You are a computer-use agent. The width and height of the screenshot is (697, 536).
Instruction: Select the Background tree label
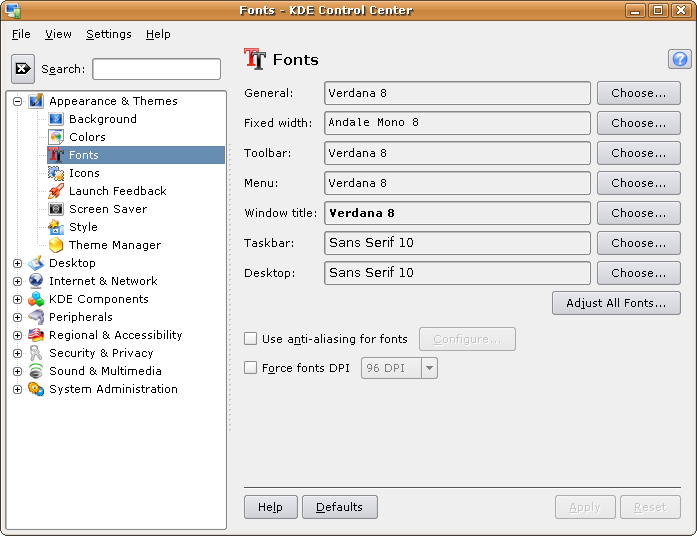point(103,119)
